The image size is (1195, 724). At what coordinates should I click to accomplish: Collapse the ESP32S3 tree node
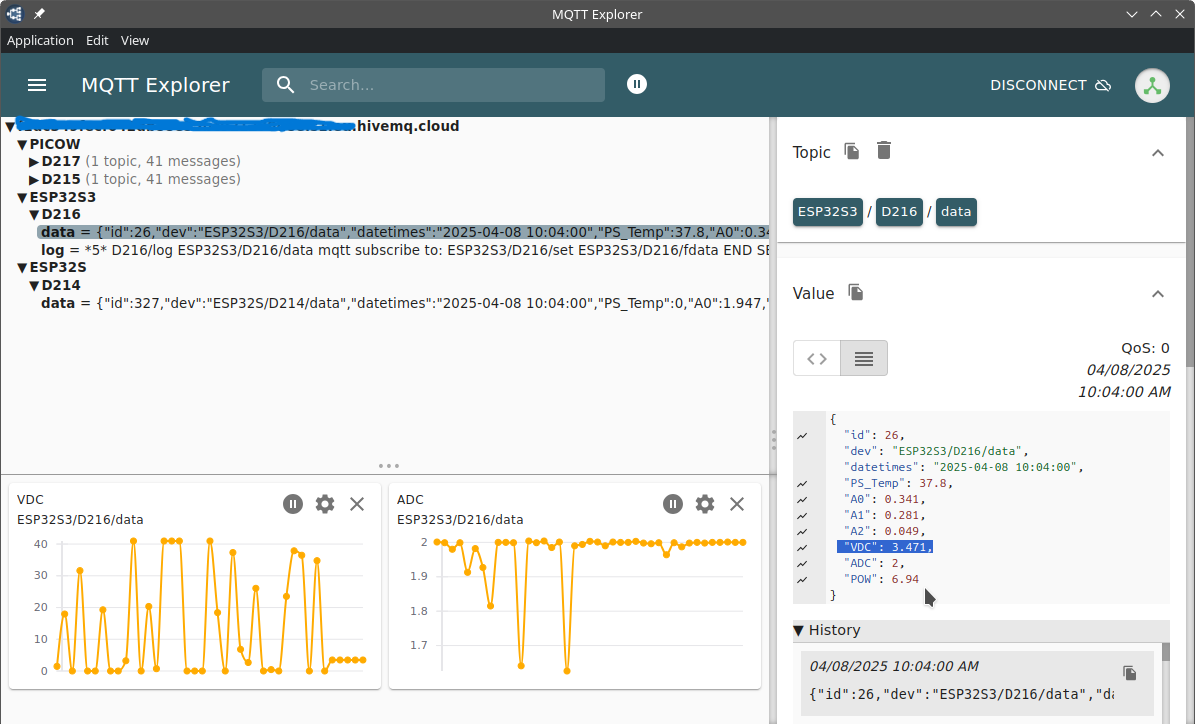coord(22,197)
